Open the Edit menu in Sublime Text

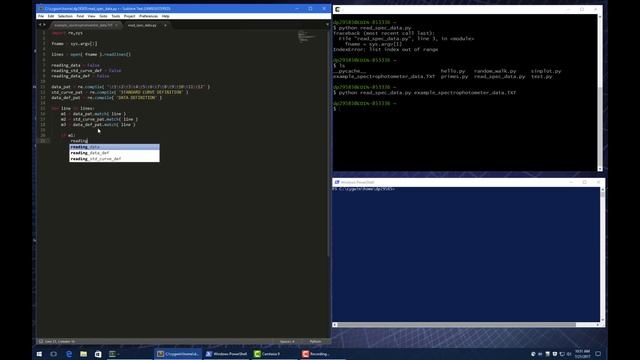[51, 16]
